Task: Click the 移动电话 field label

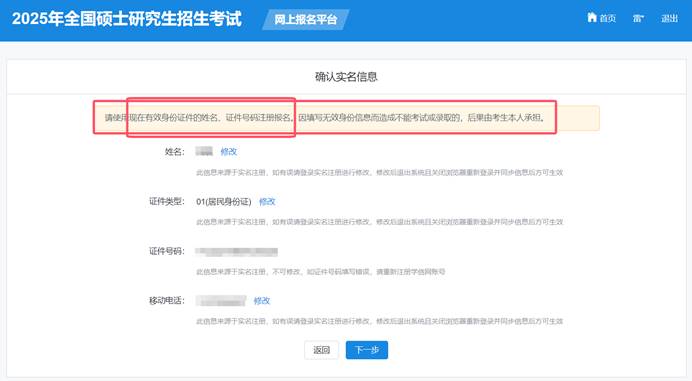Action: point(166,301)
